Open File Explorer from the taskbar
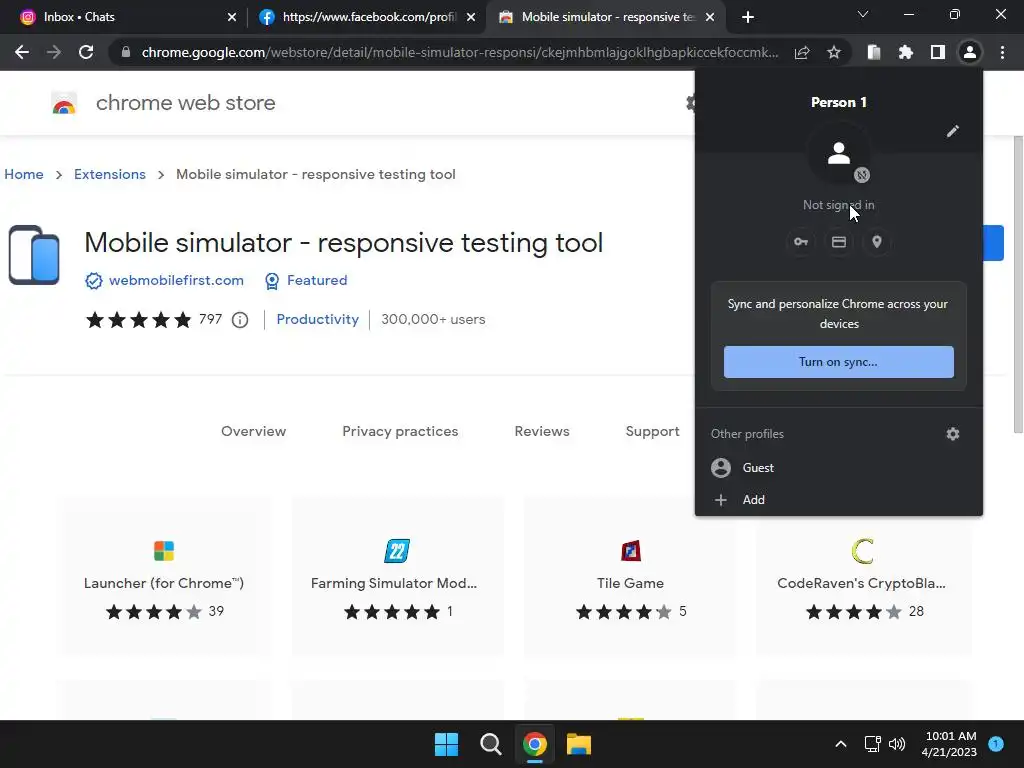The image size is (1024, 768). click(579, 744)
